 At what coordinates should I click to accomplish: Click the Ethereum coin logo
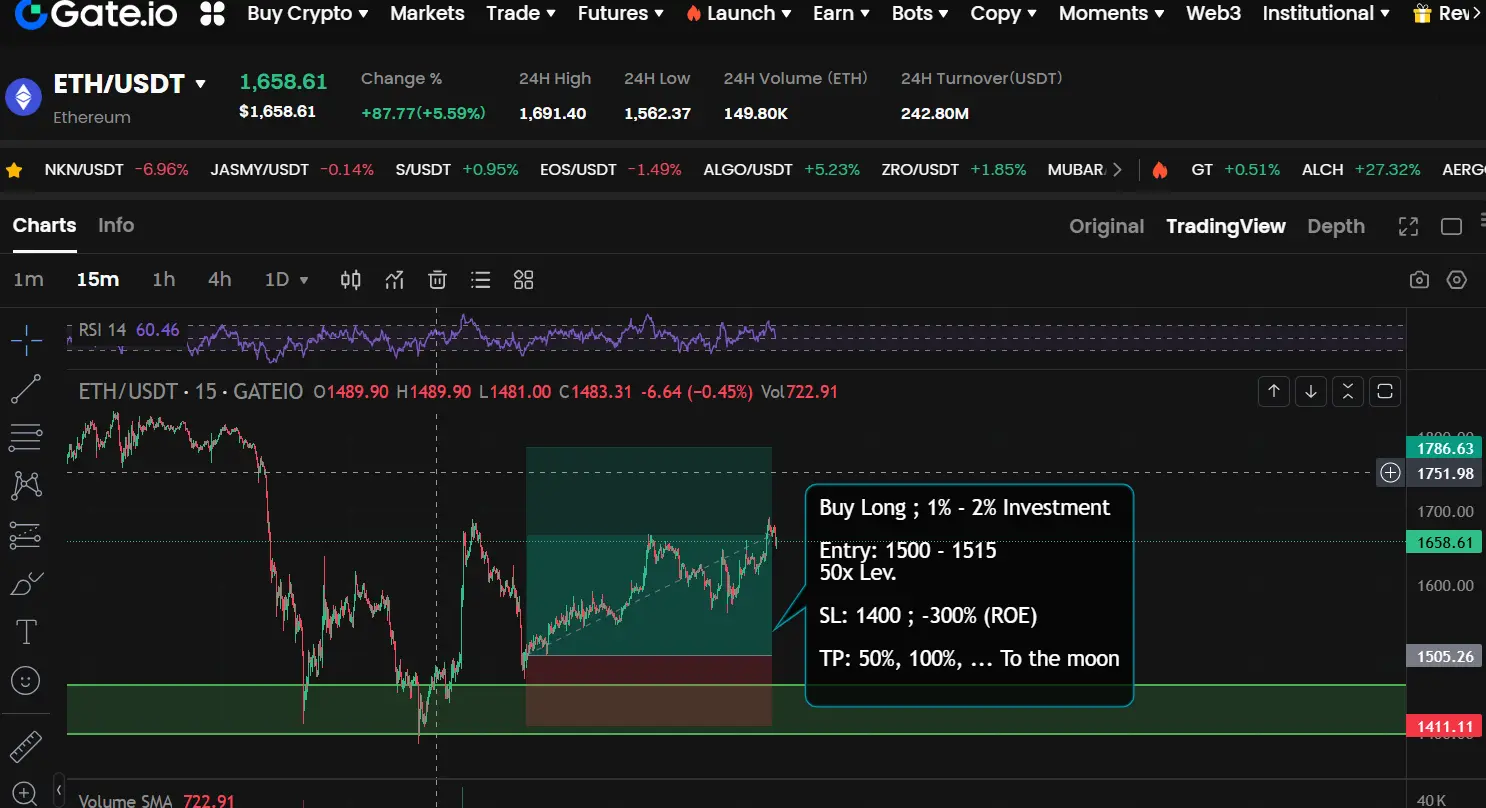click(23, 97)
